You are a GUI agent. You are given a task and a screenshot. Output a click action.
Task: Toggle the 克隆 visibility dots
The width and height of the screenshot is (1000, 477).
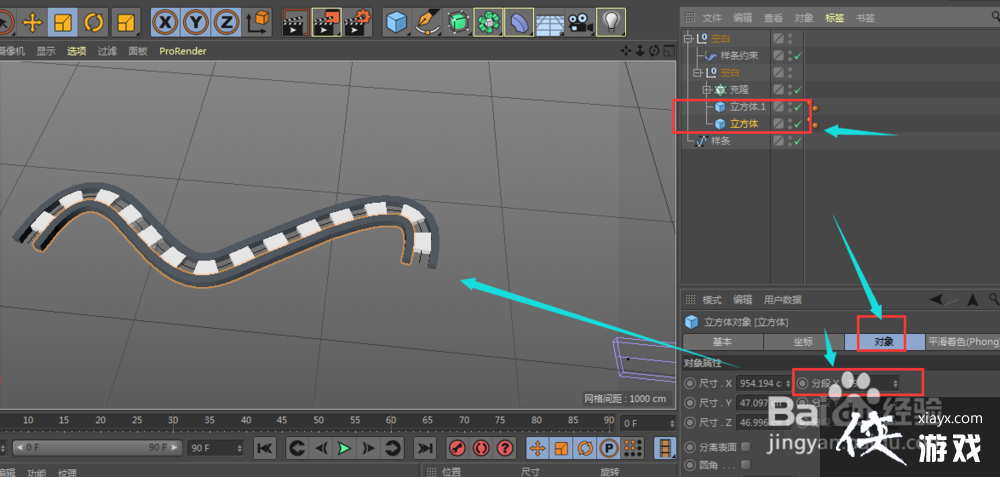[x=790, y=90]
